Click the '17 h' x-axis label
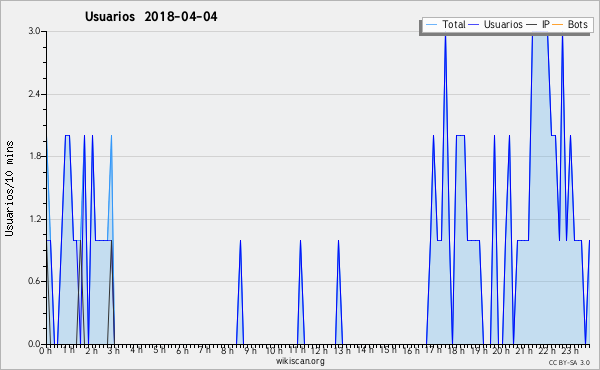This screenshot has width=600, height=370. 433,350
